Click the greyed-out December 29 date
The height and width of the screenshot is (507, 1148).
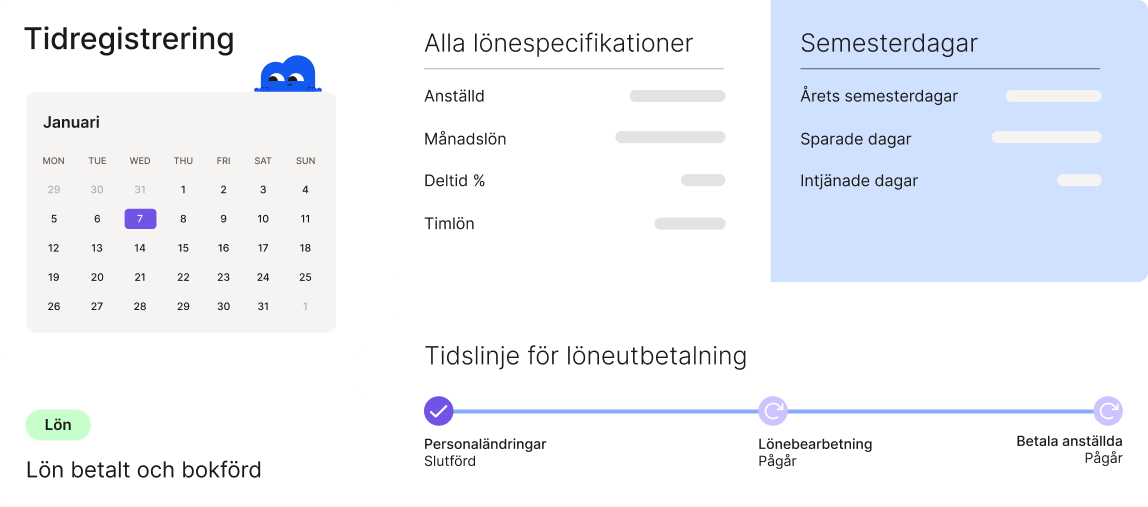click(x=54, y=190)
